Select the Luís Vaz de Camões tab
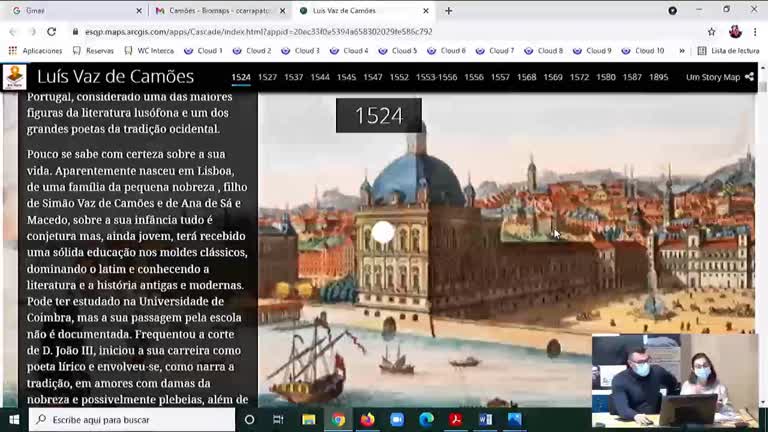 coord(362,10)
